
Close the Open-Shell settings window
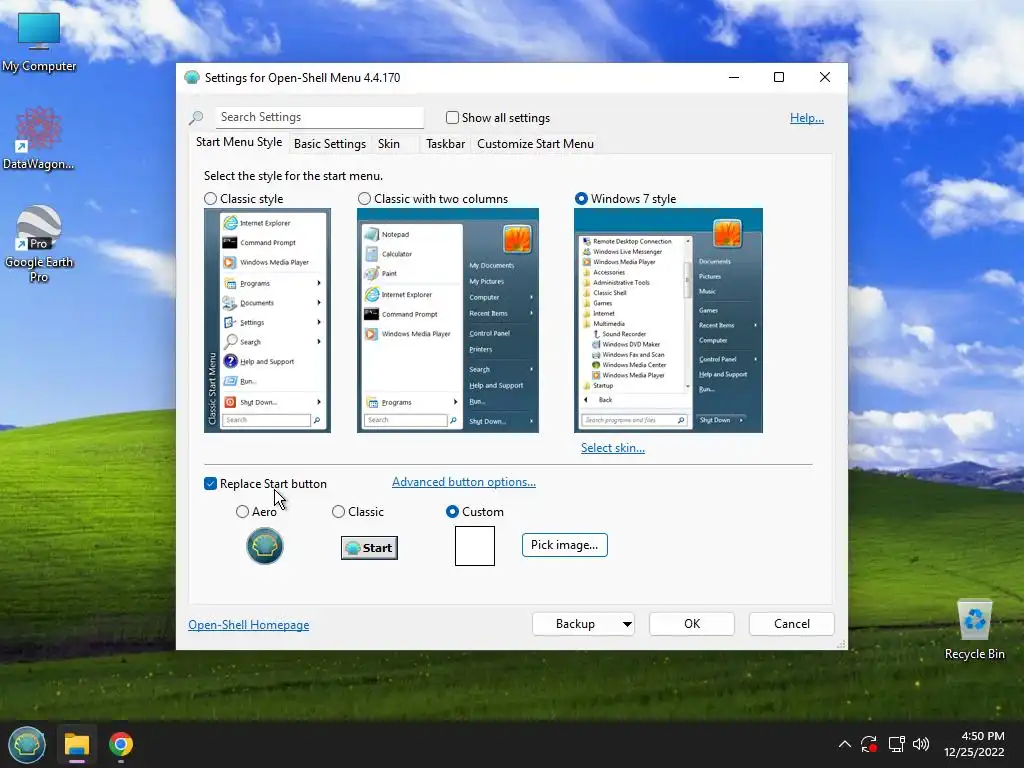click(x=825, y=78)
